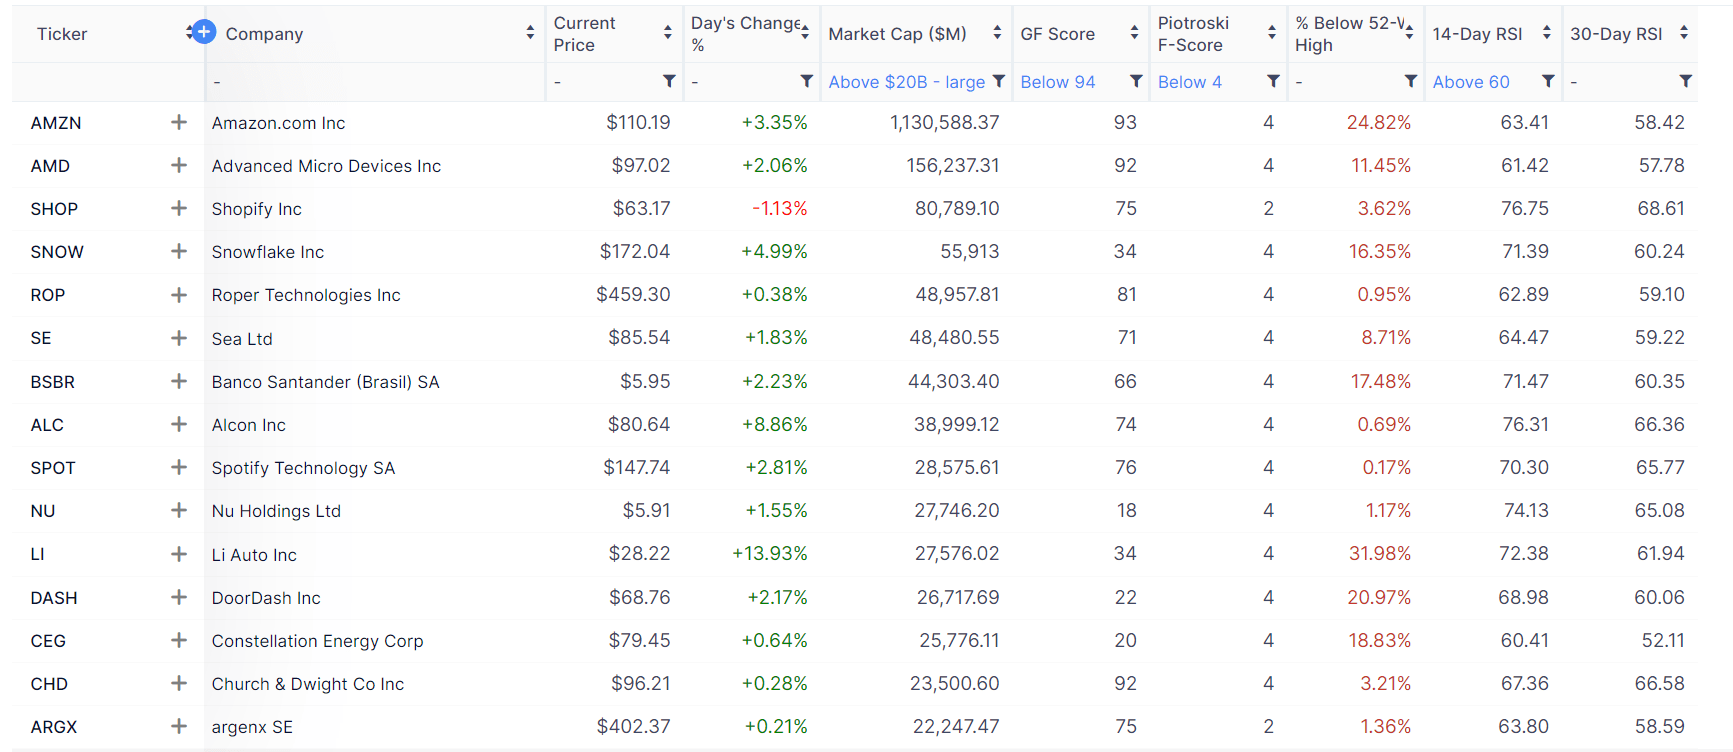The height and width of the screenshot is (752, 1733).
Task: Click the % Below 52-W High column header
Action: 1349,34
